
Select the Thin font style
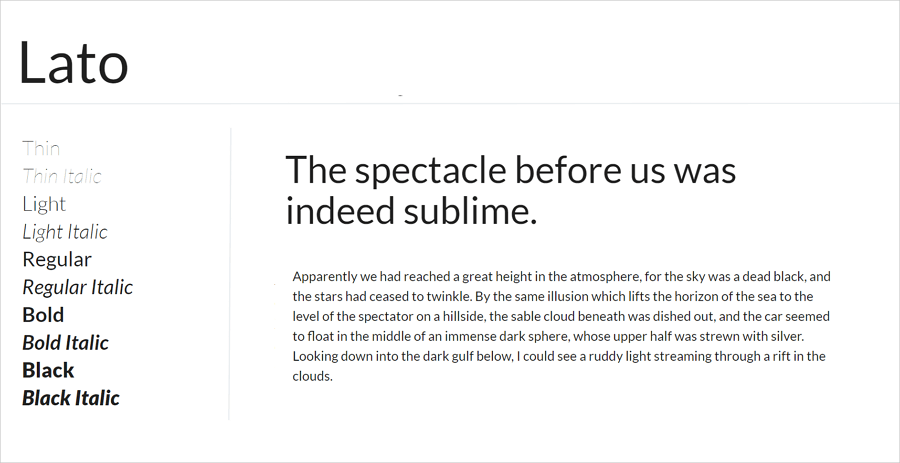coord(41,149)
